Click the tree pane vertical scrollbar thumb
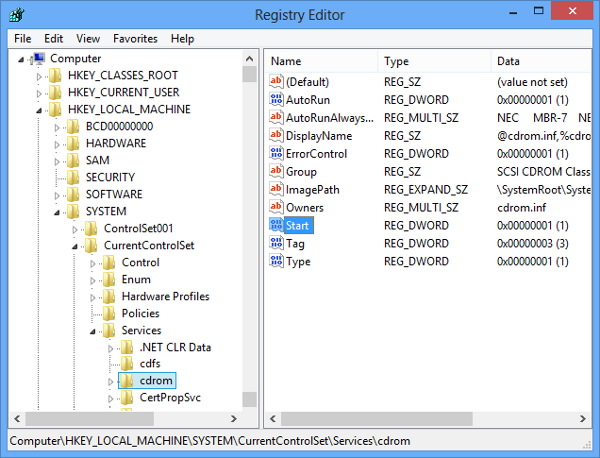The image size is (600, 458). (x=249, y=74)
